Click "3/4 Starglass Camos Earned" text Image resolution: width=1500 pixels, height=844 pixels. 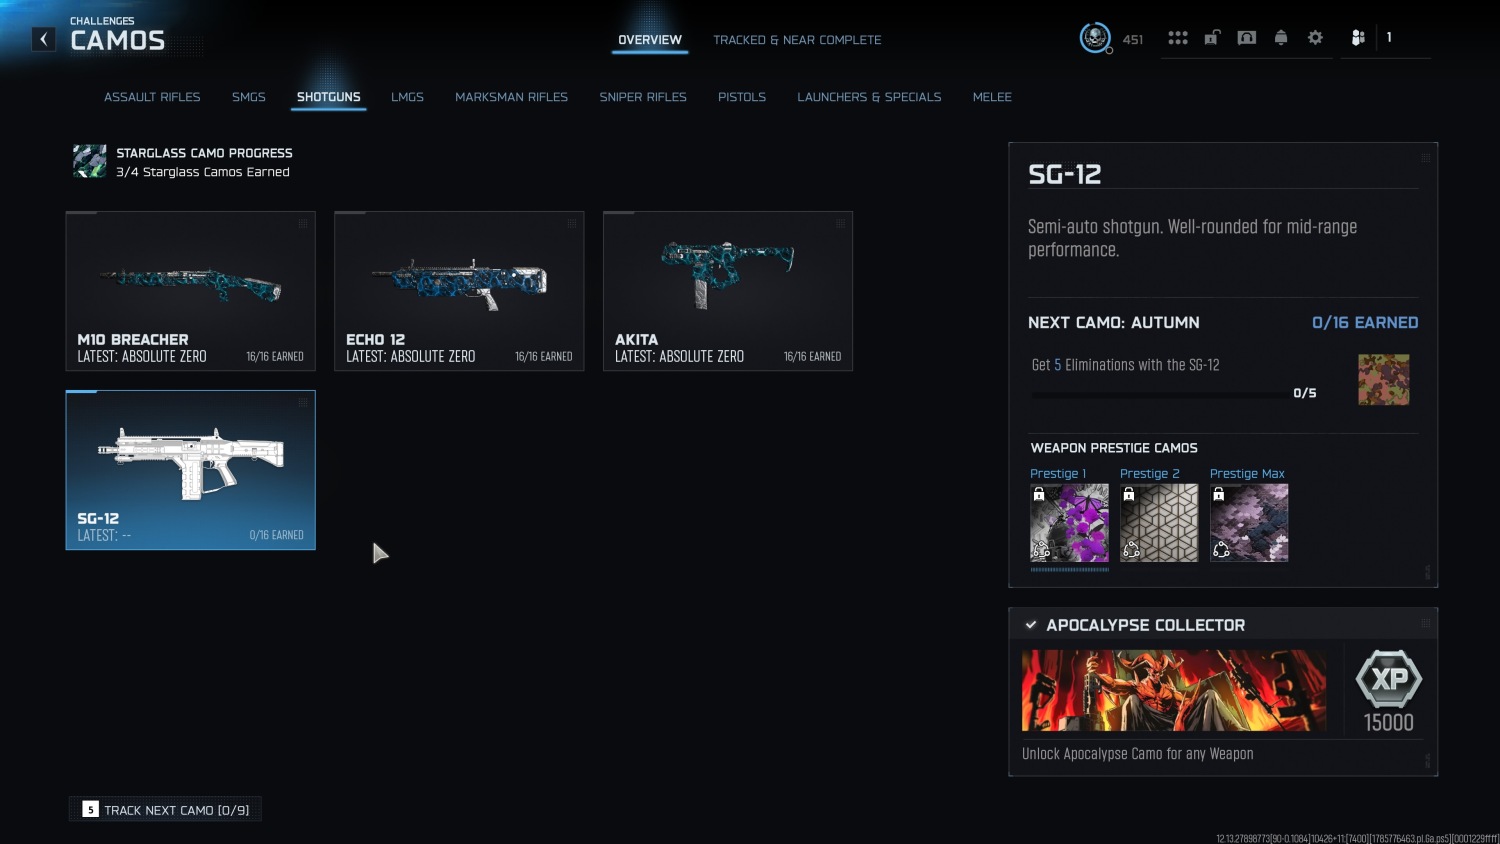(x=203, y=172)
